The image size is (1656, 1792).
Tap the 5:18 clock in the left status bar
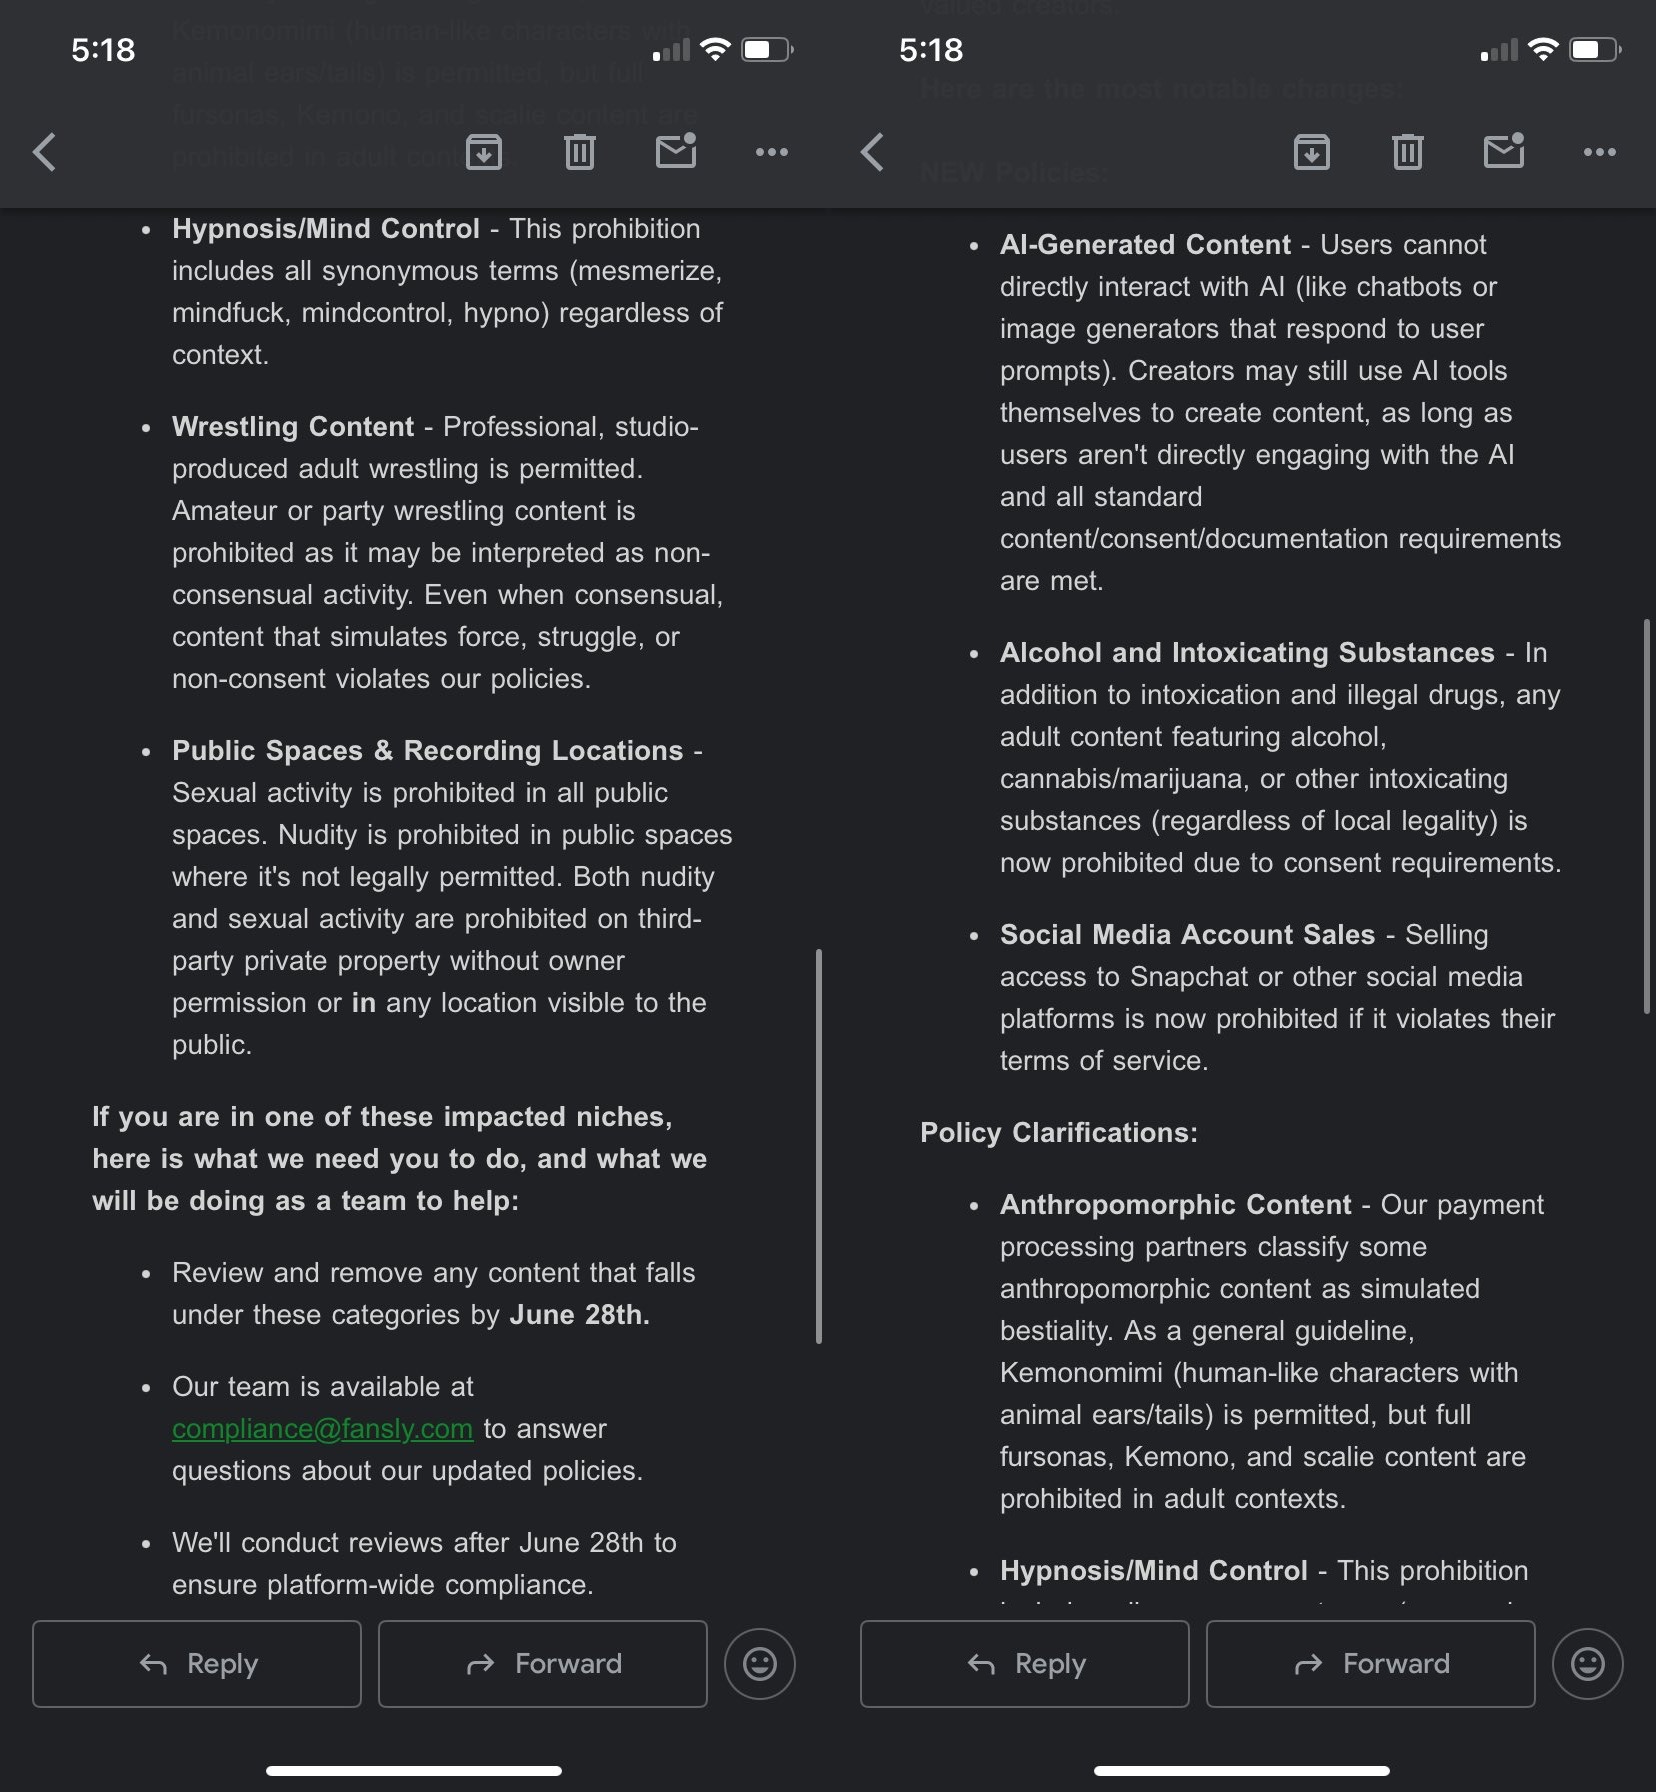pos(103,50)
